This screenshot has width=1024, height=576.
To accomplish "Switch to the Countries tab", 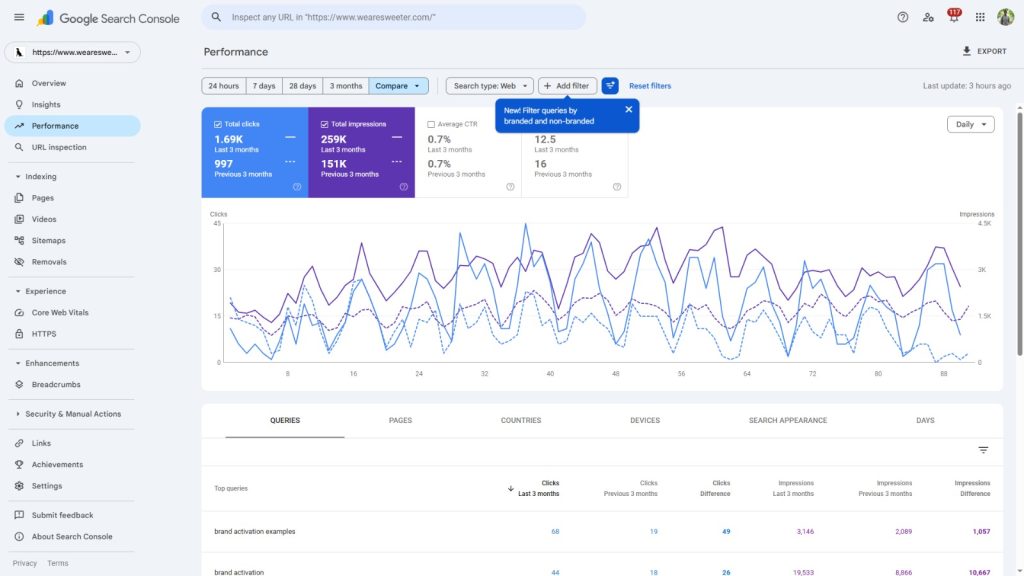I will click(521, 421).
